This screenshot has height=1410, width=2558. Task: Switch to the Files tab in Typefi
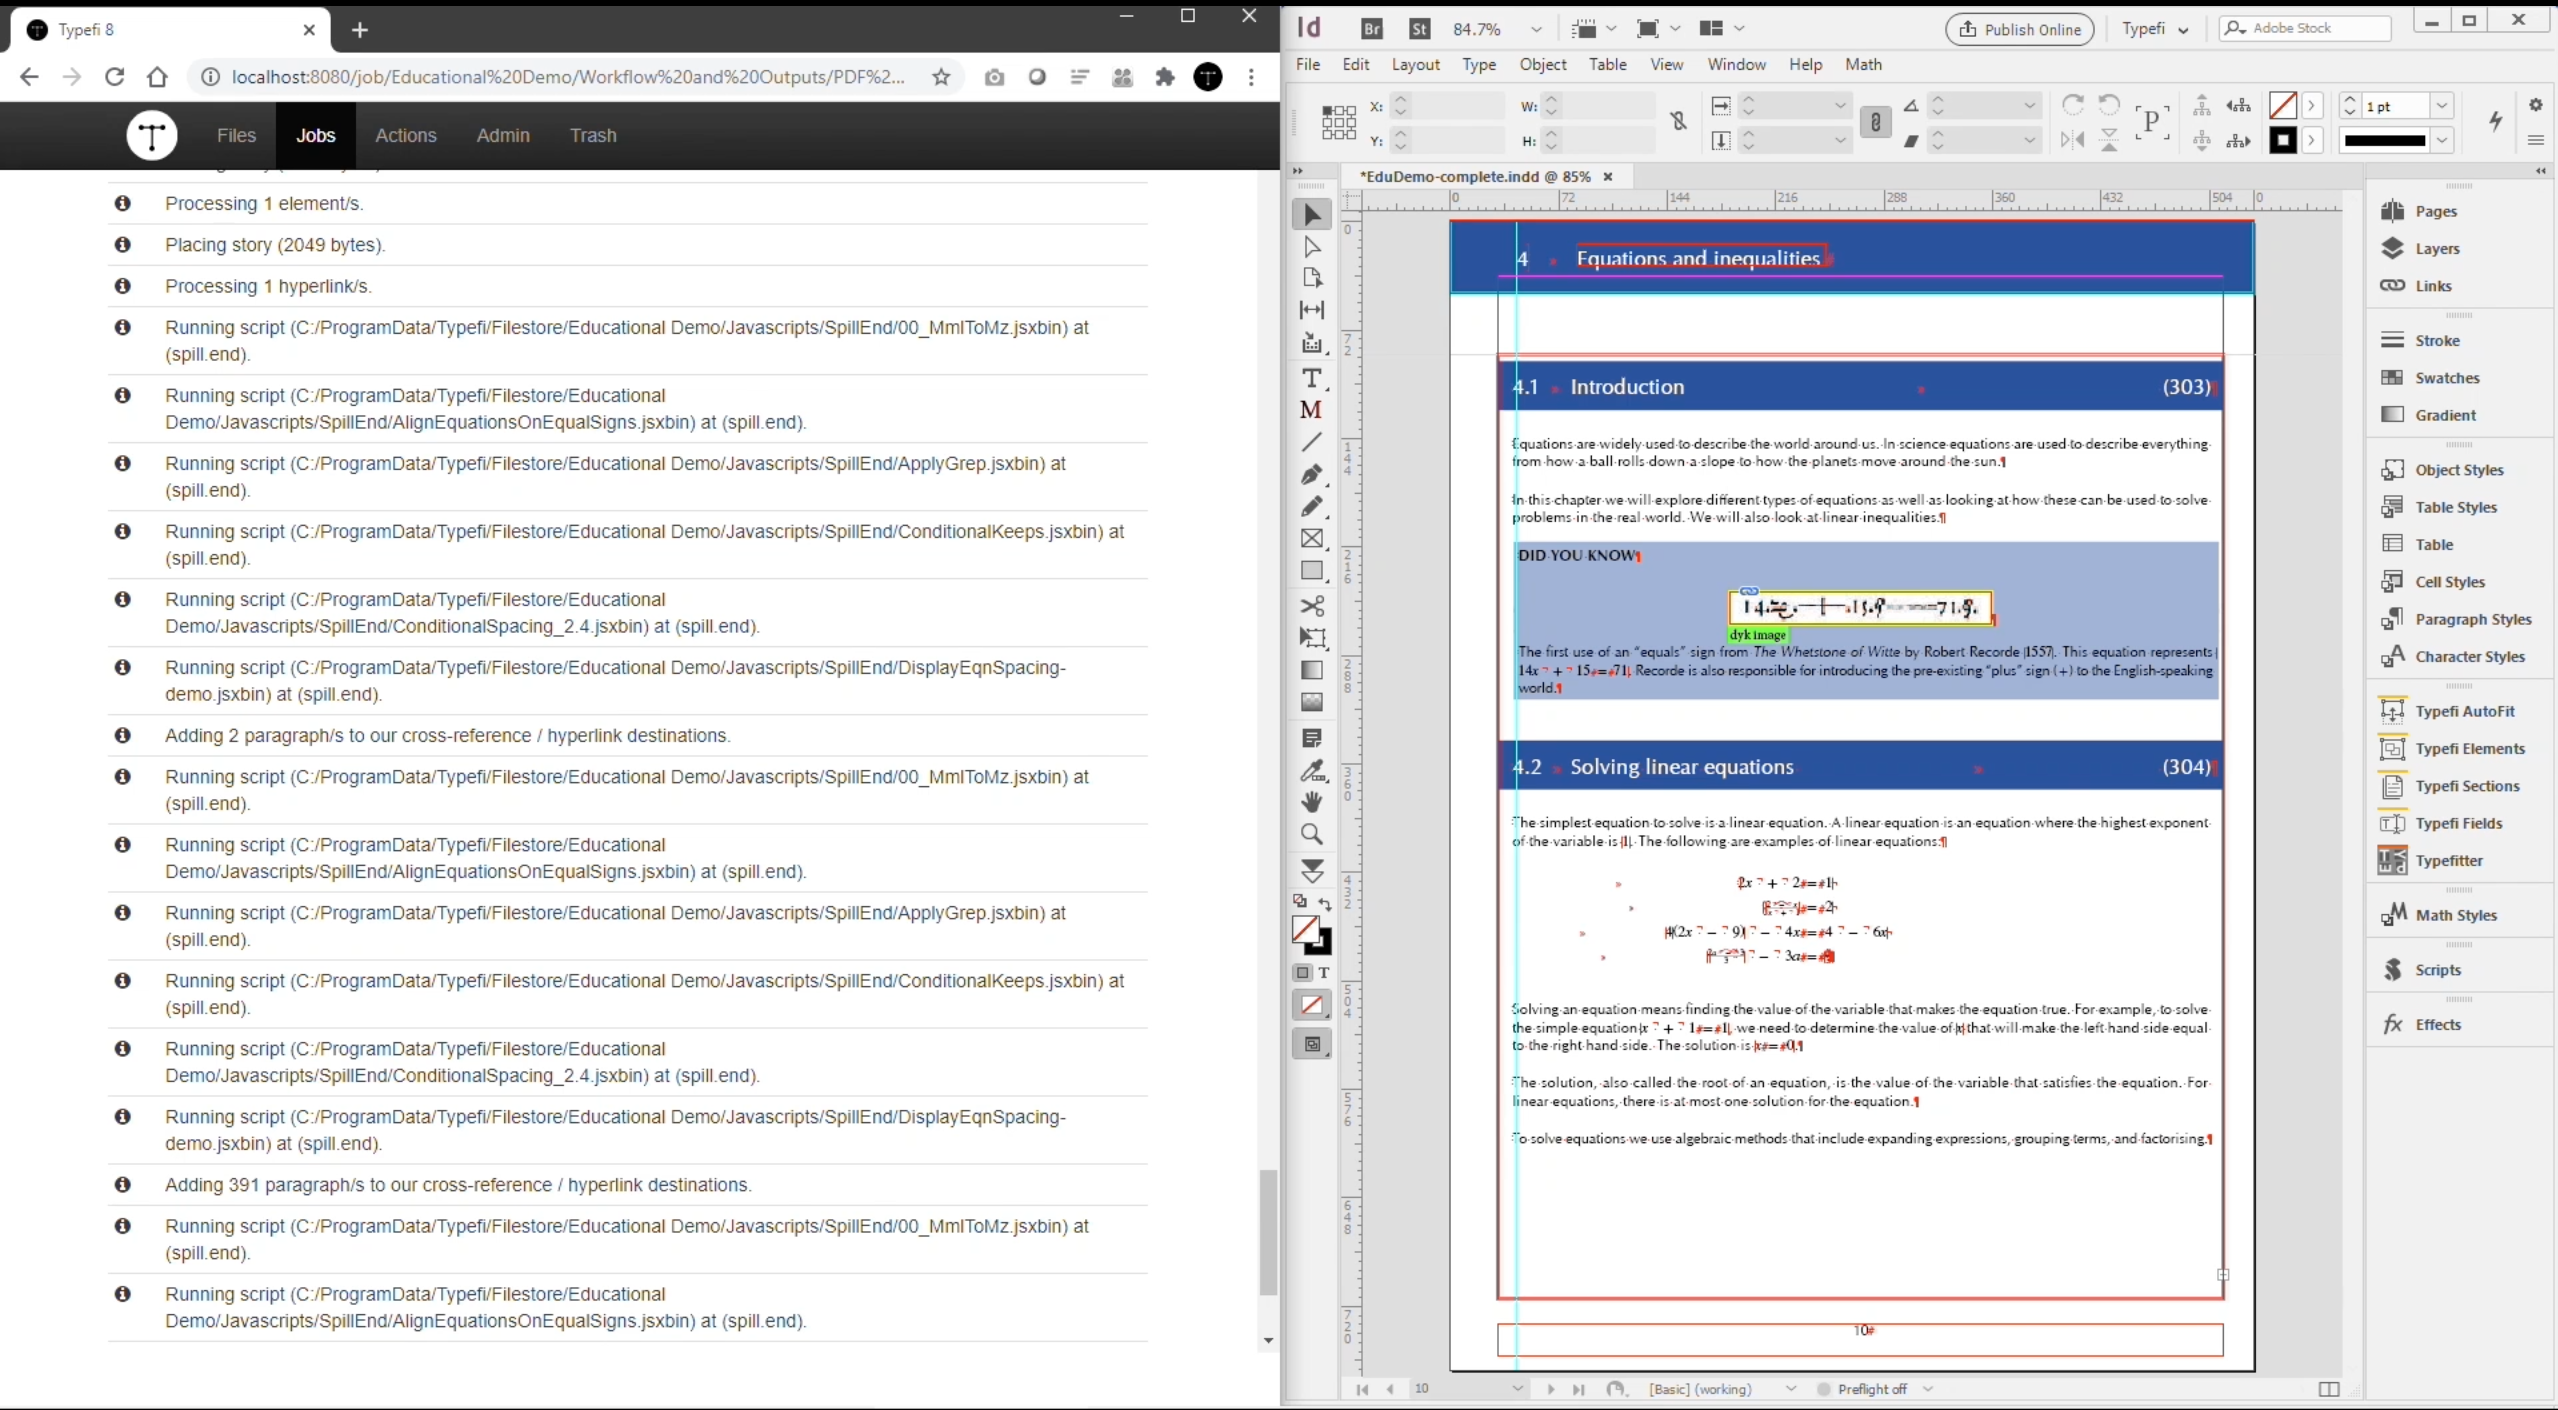tap(236, 135)
